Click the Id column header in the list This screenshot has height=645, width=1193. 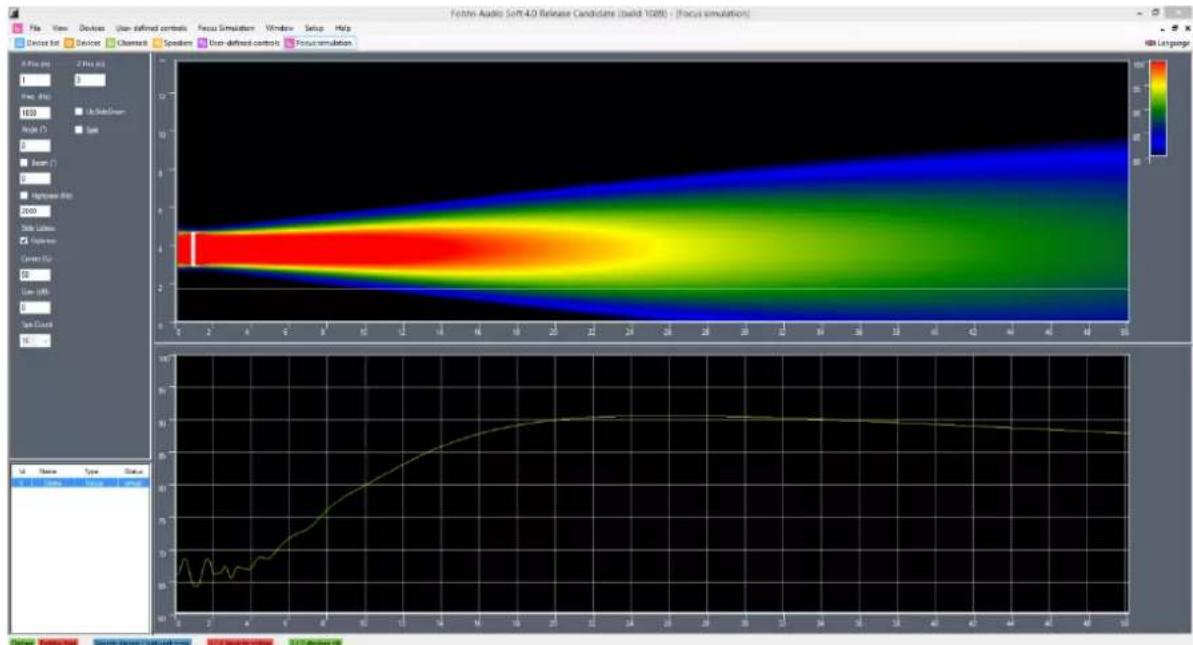(21, 472)
